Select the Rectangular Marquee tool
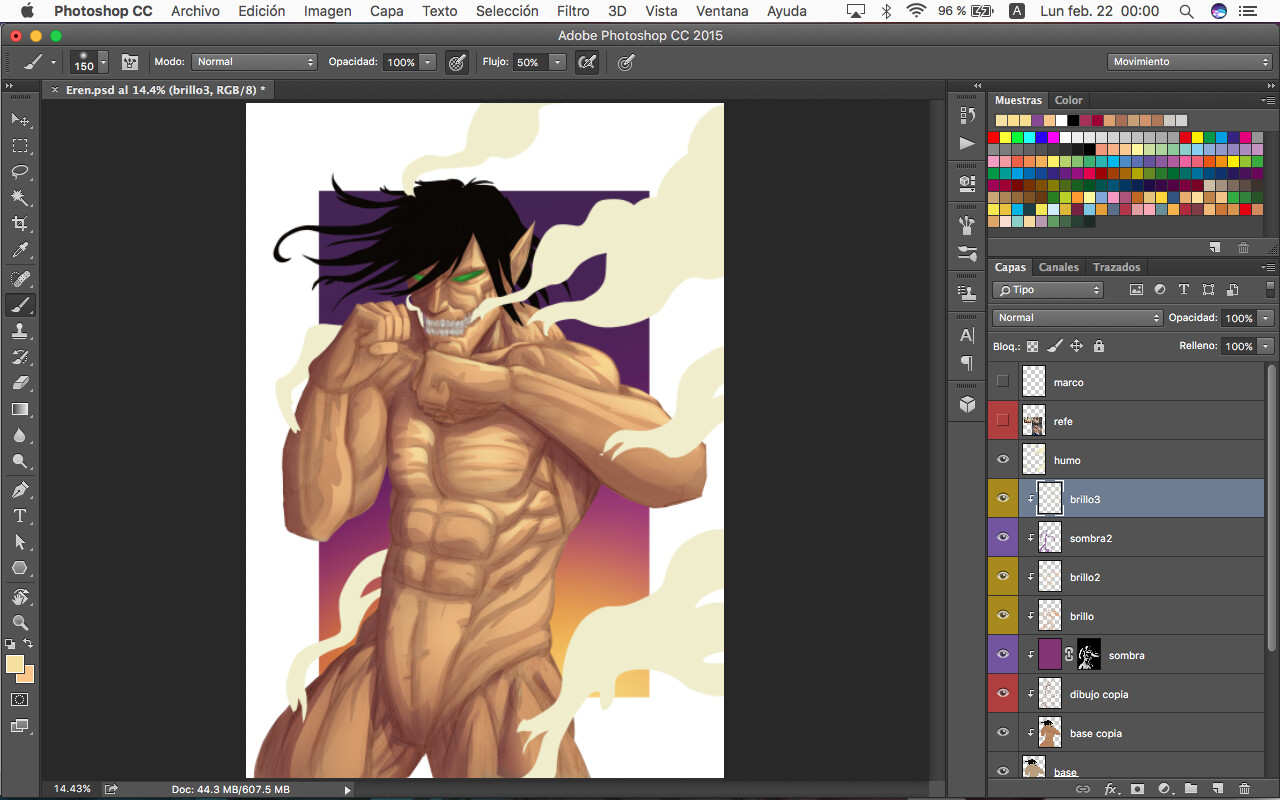Image resolution: width=1280 pixels, height=800 pixels. 20,146
